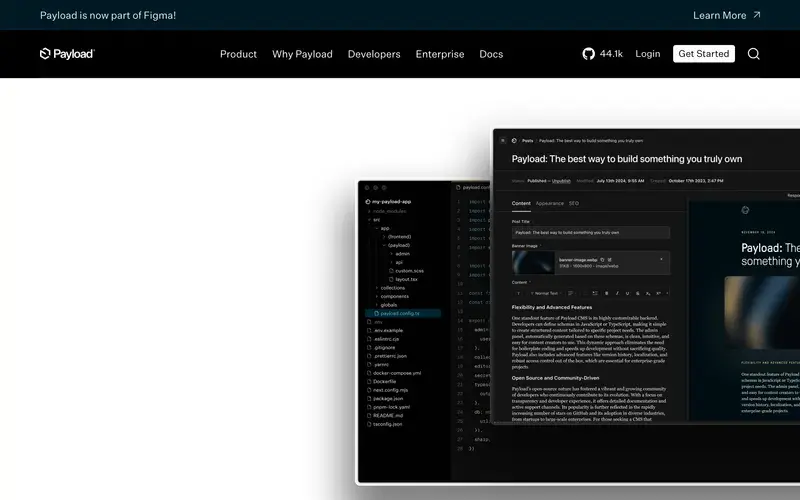Open the Normal Text dropdown

pos(546,293)
